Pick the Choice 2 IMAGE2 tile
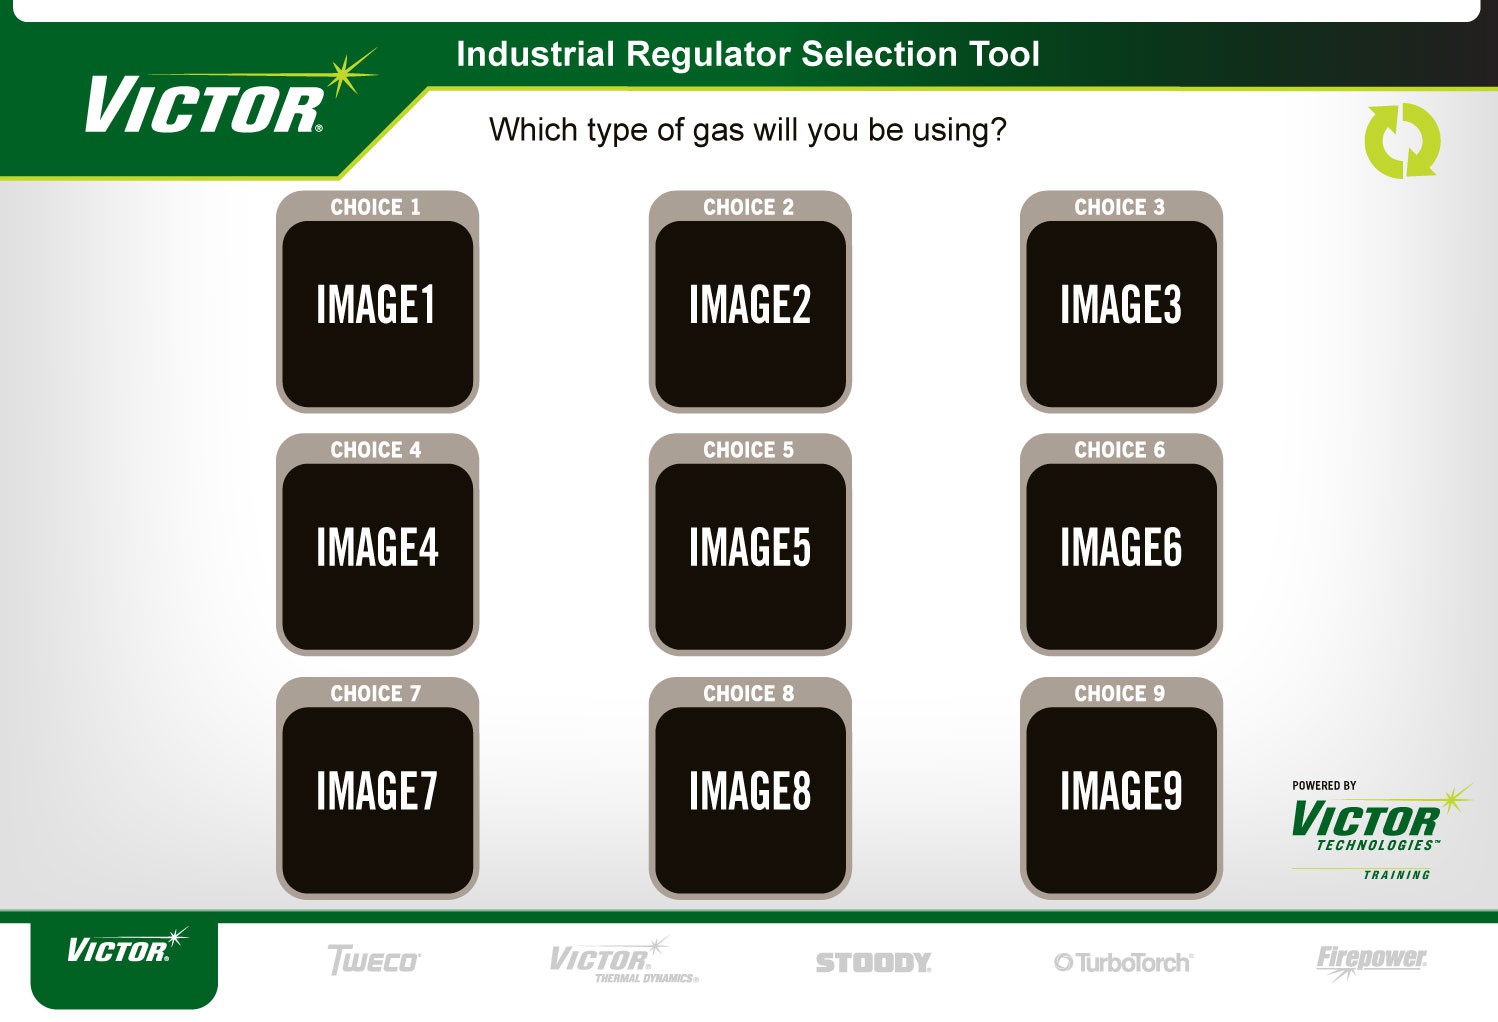Viewport: 1498px width, 1022px height. click(749, 304)
